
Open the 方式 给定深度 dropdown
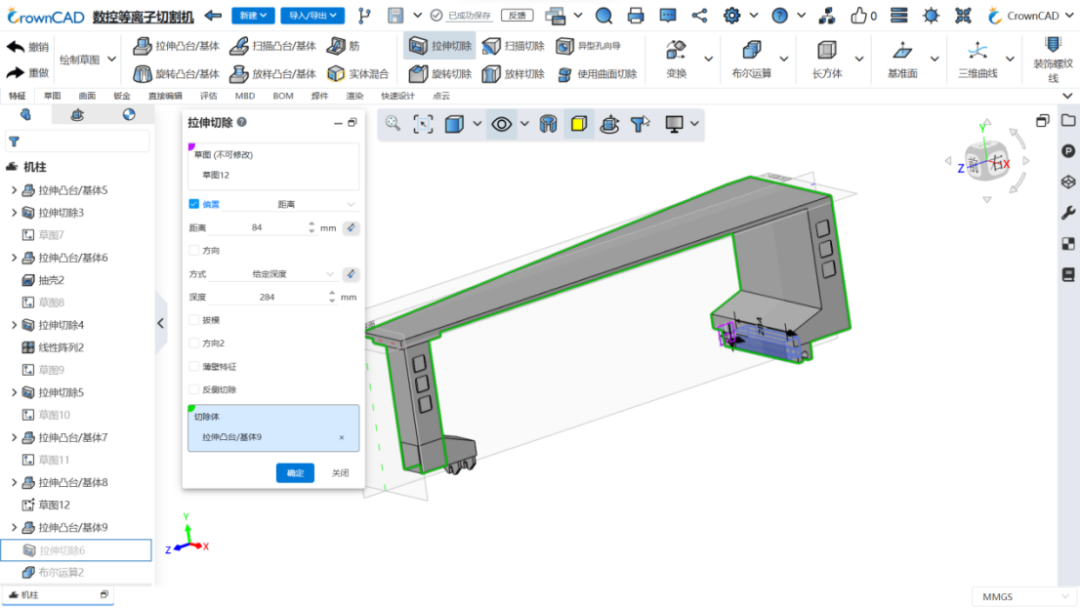coord(291,274)
